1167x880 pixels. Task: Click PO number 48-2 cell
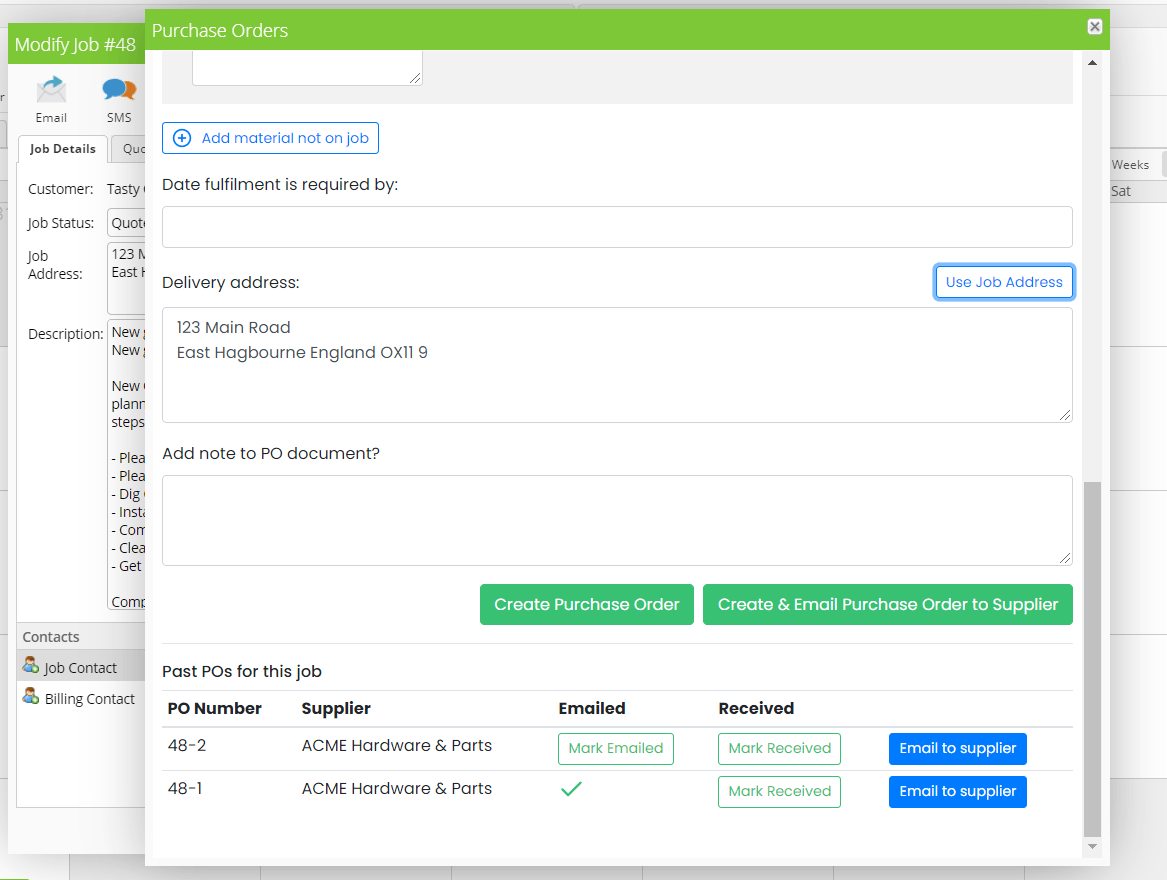tap(187, 745)
